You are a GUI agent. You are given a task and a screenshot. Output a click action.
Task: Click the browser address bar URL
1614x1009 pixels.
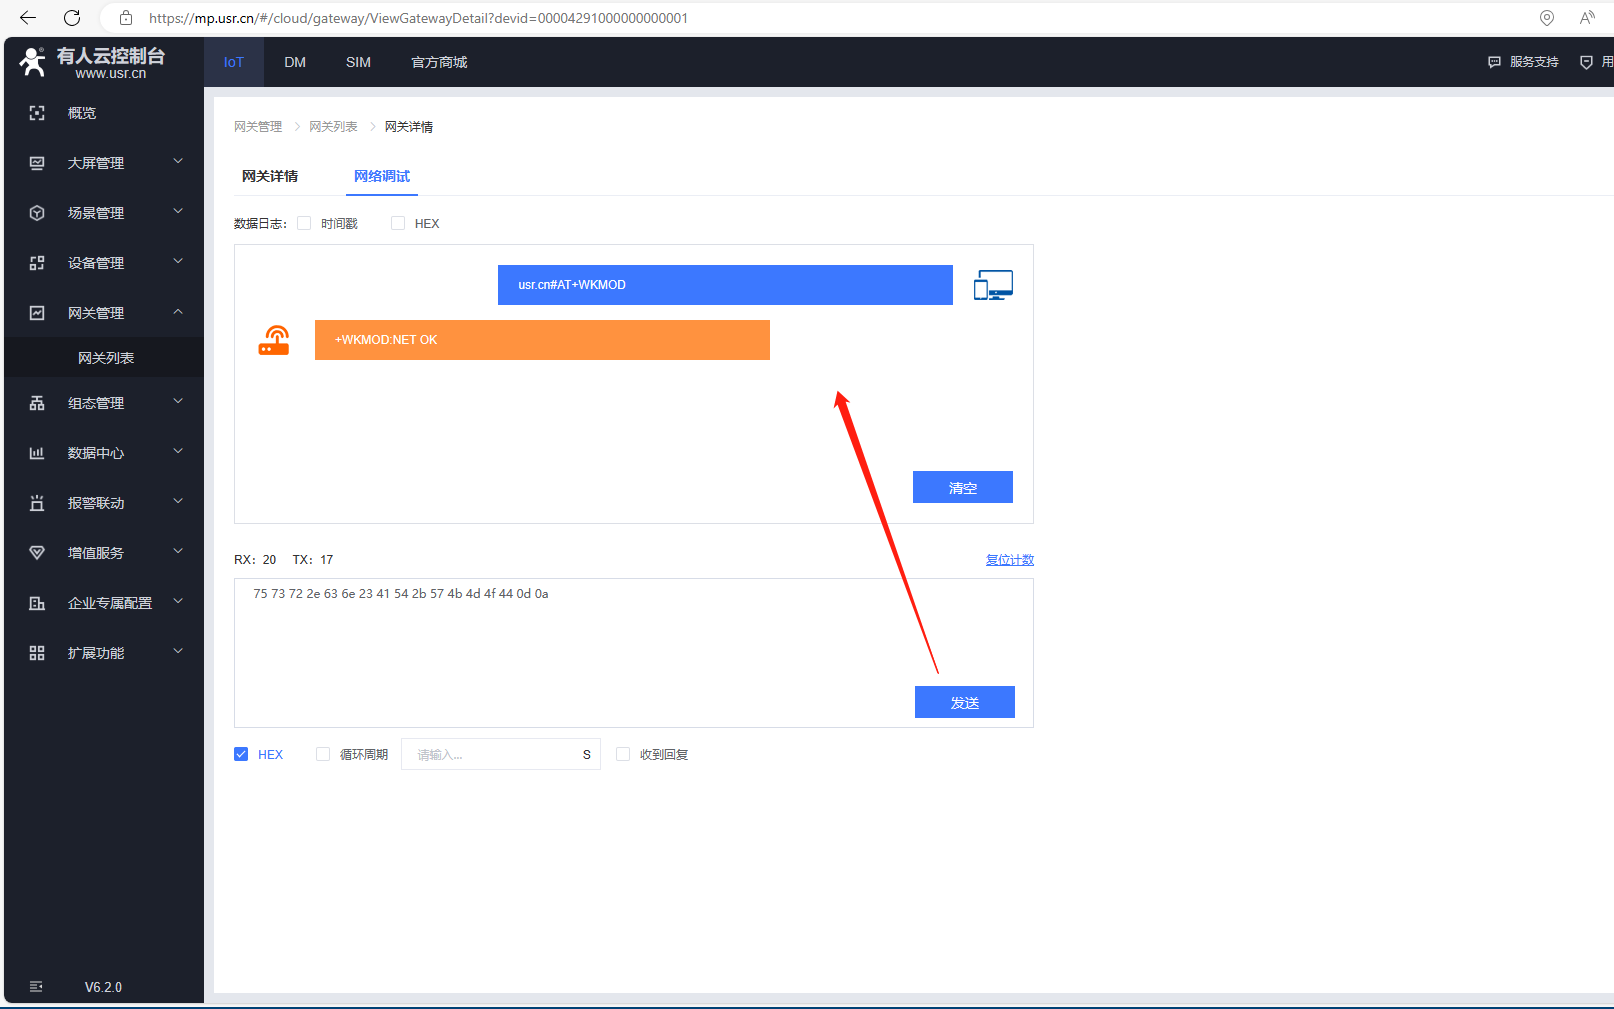point(418,18)
